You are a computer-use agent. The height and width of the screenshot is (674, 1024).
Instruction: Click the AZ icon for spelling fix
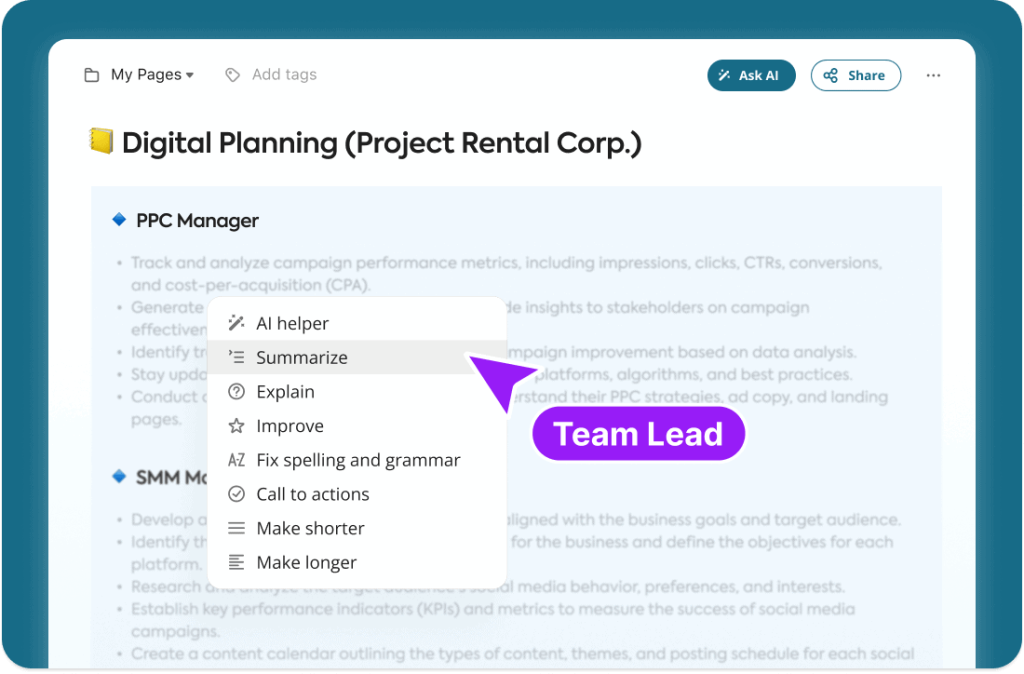pos(236,460)
